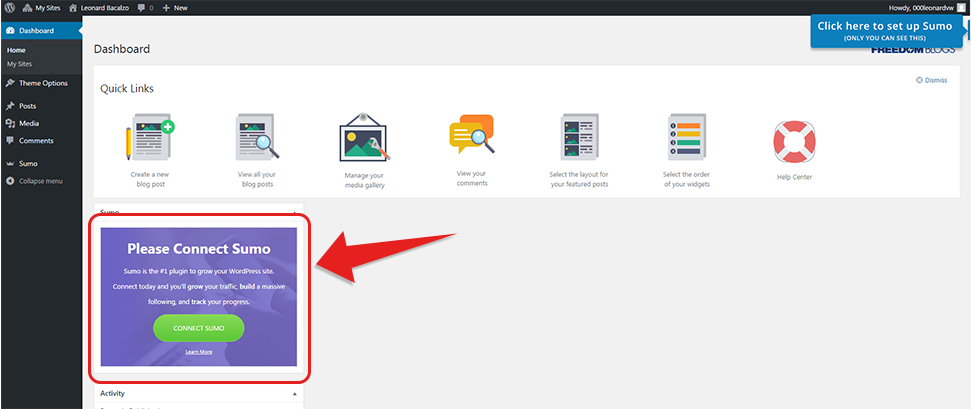This screenshot has height=409, width=971.
Task: Open My Sites in the sidebar submenu
Action: coord(19,64)
